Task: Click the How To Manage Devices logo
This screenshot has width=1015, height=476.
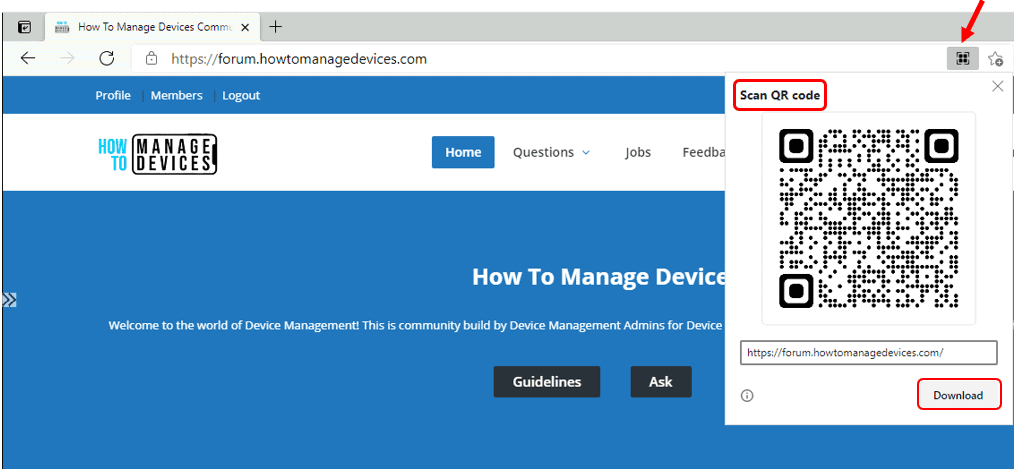Action: [x=157, y=154]
